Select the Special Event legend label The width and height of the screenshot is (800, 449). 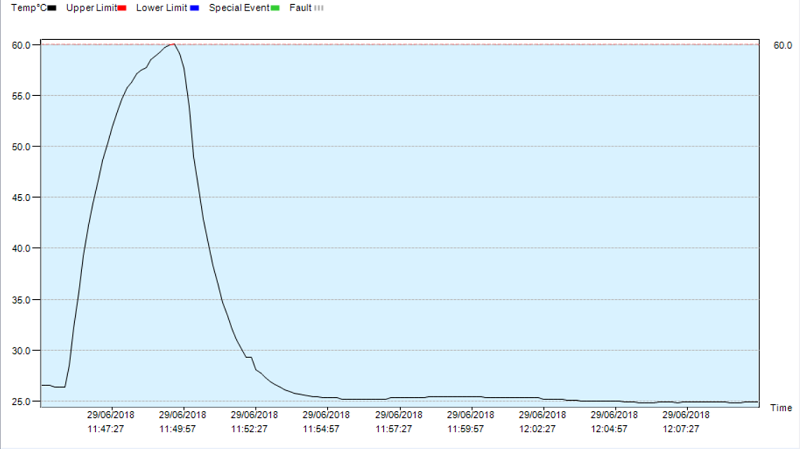239,8
